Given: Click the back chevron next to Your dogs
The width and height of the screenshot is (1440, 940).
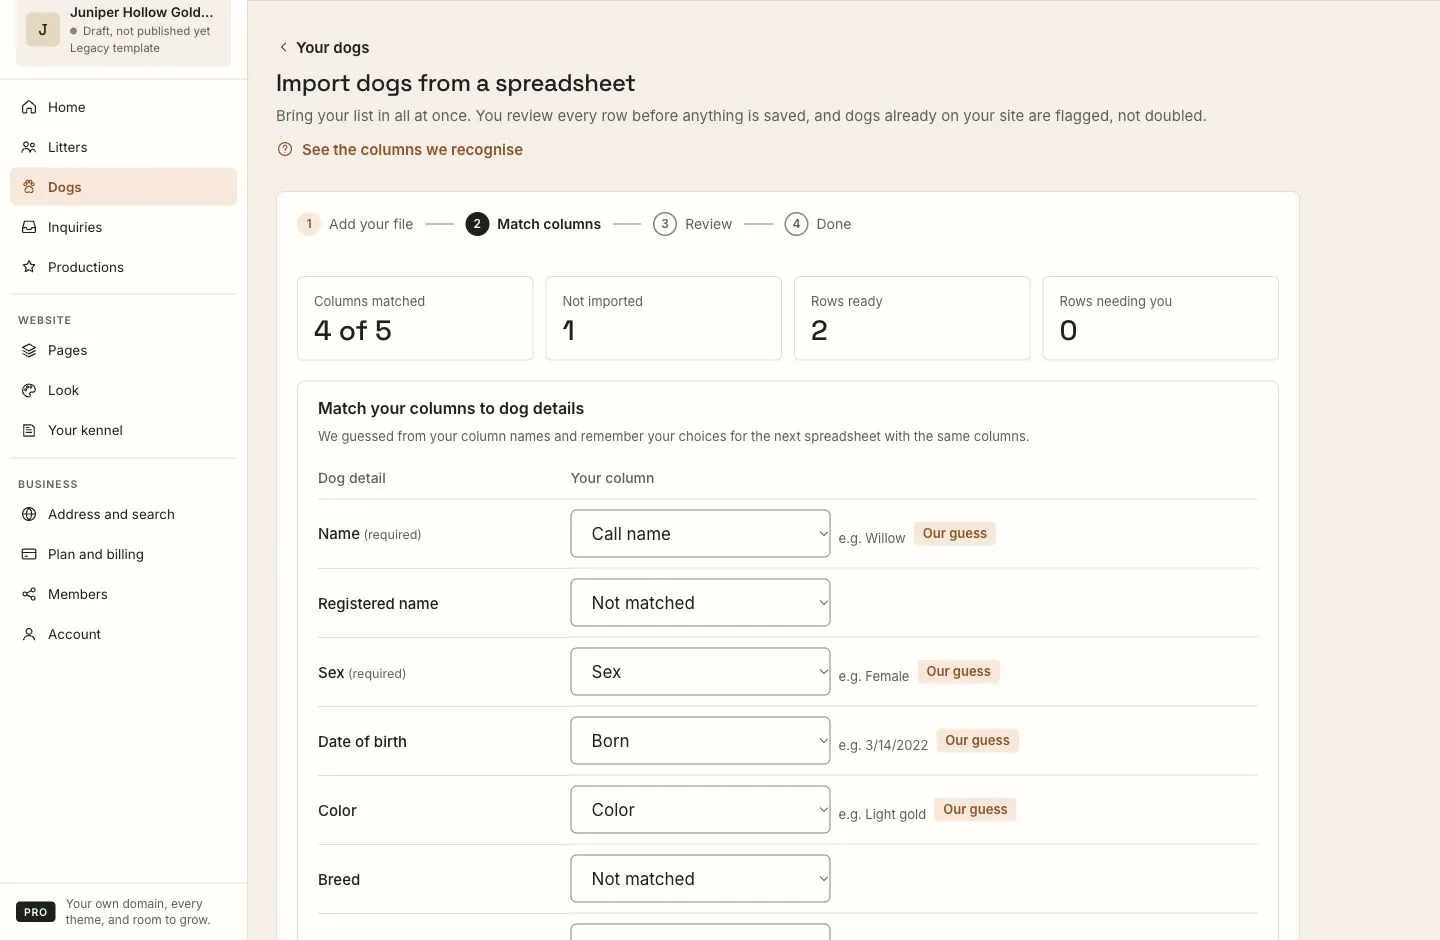Looking at the screenshot, I should tap(284, 47).
